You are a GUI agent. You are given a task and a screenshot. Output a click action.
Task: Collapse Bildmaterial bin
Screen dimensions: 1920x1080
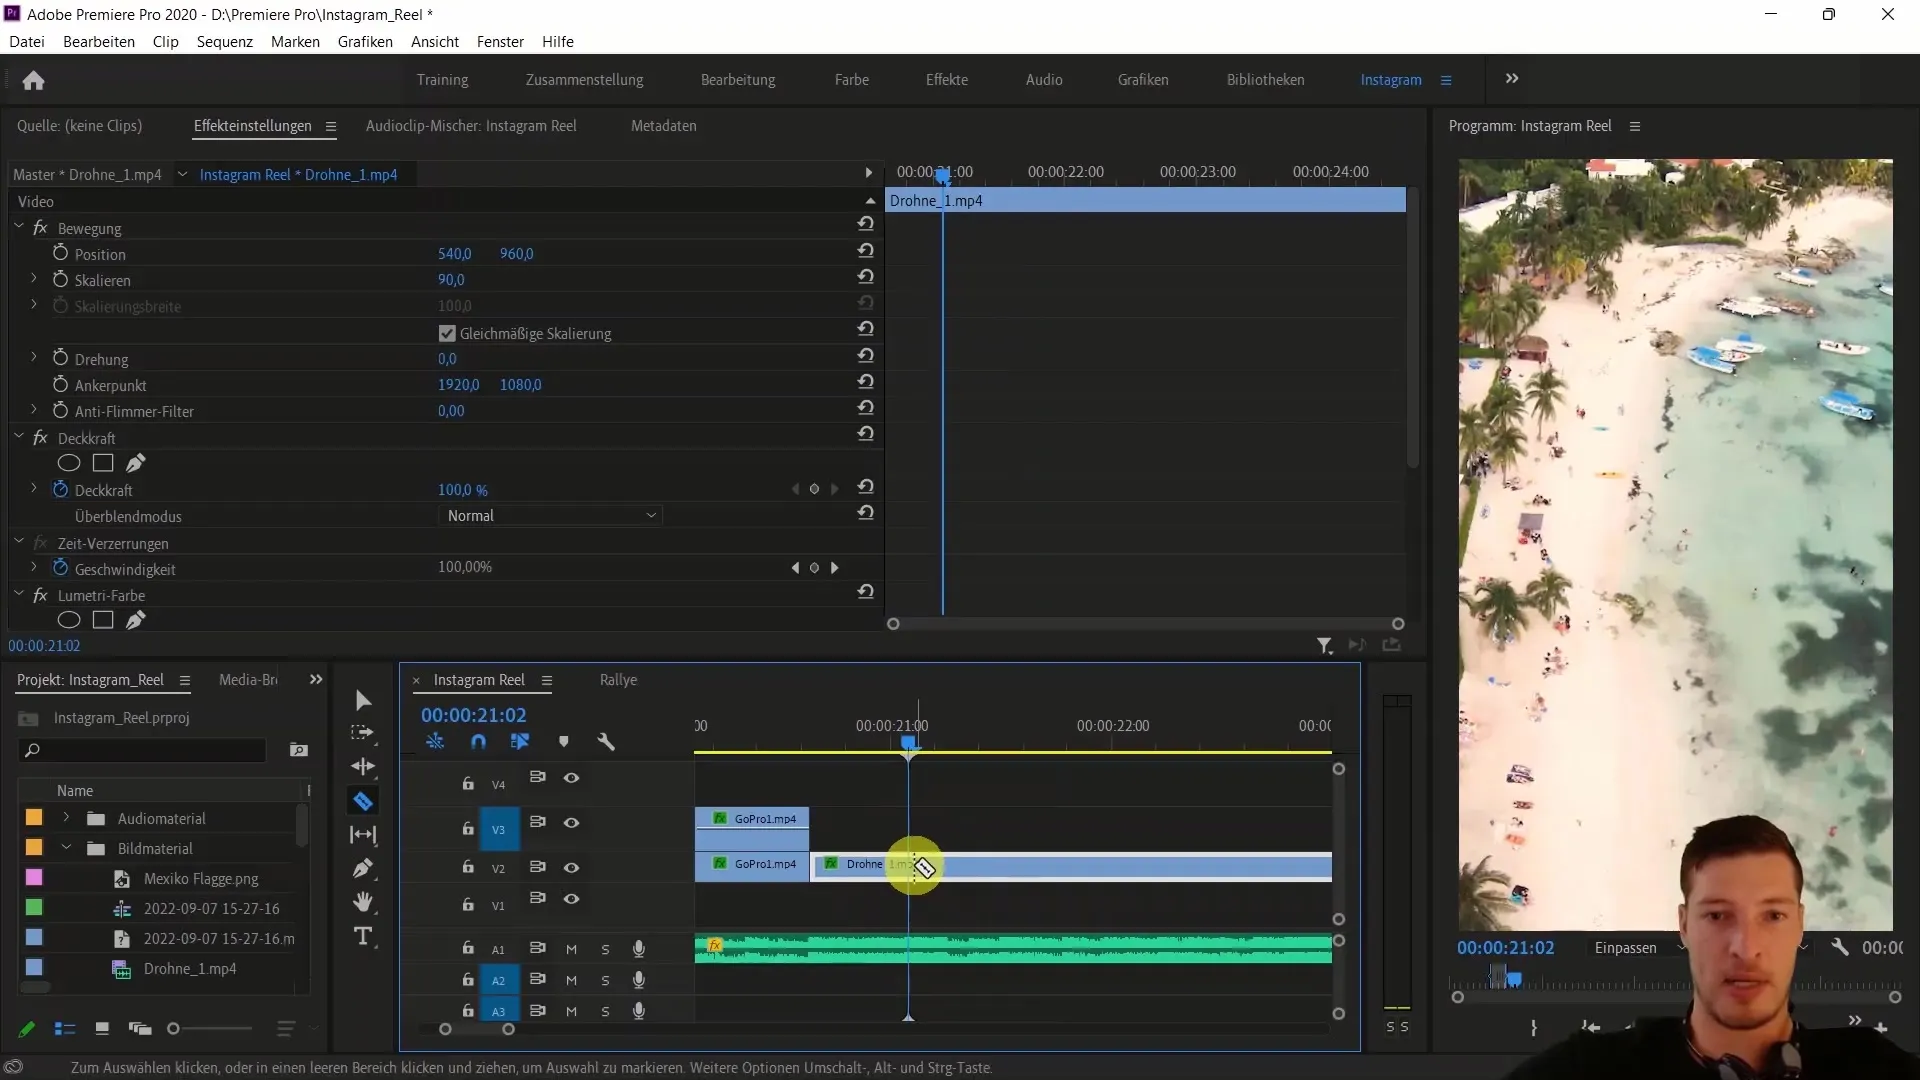pyautogui.click(x=66, y=848)
